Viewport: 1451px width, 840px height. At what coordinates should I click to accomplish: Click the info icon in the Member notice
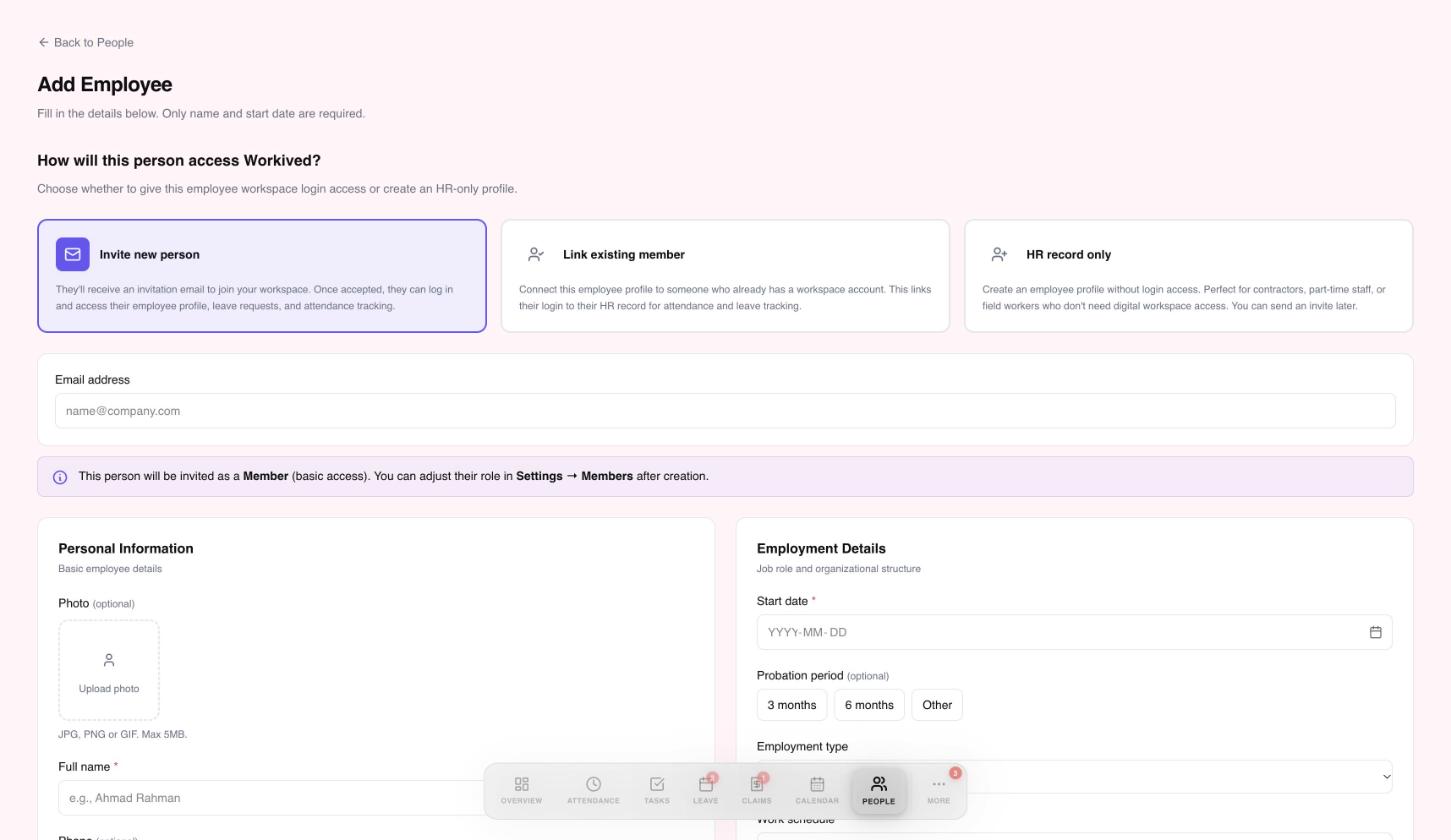[60, 477]
